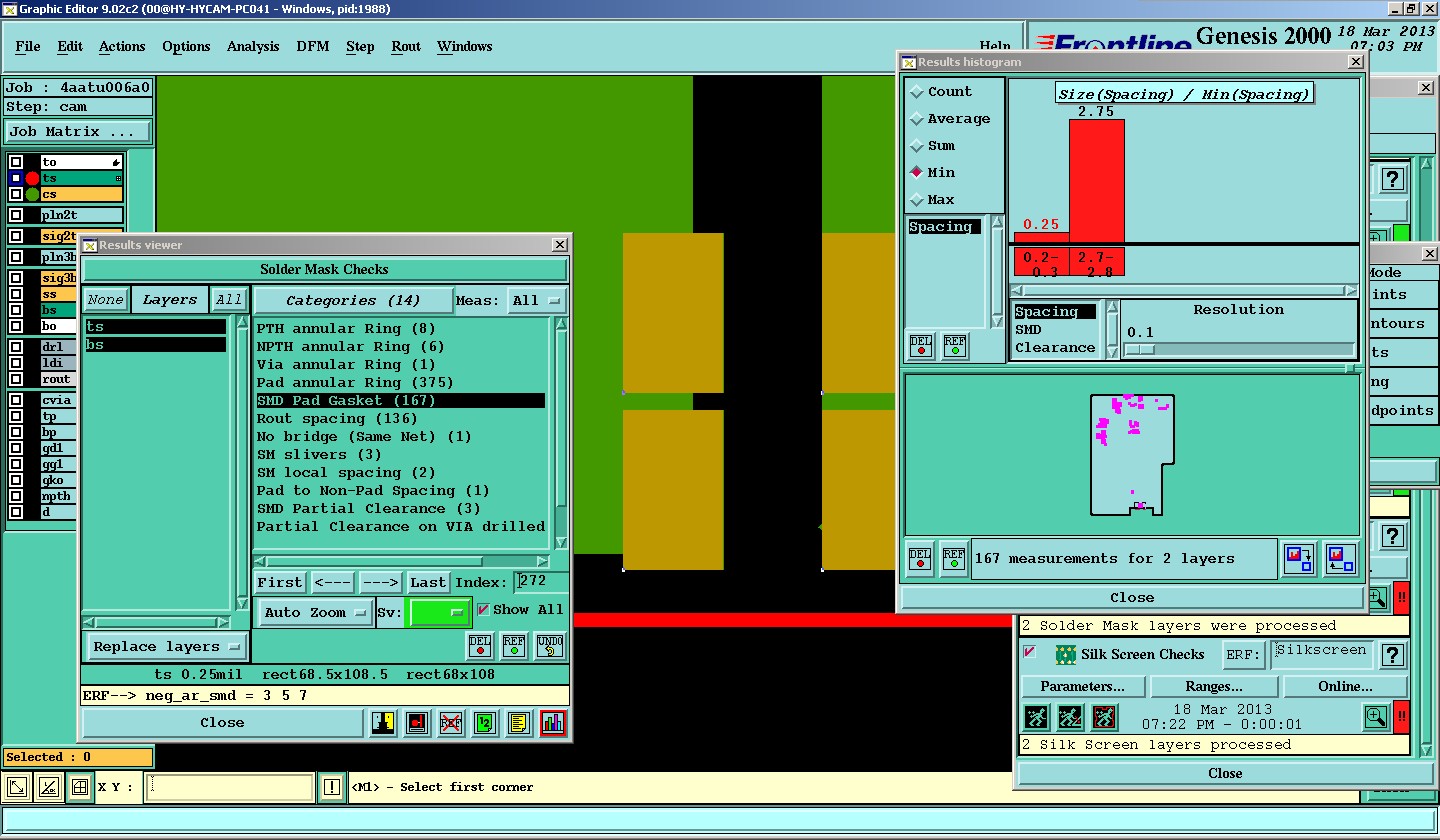Click the UNDO icon in Results viewer

pos(550,645)
